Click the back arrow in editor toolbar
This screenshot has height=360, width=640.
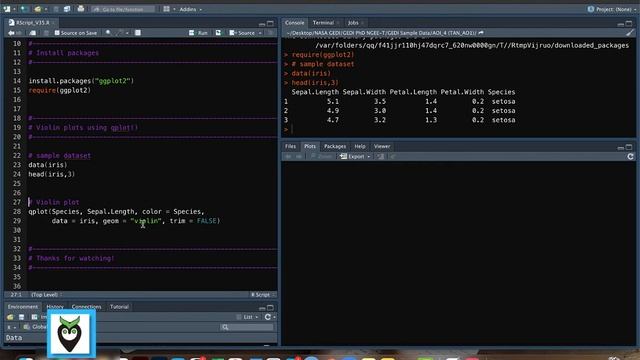pos(11,33)
